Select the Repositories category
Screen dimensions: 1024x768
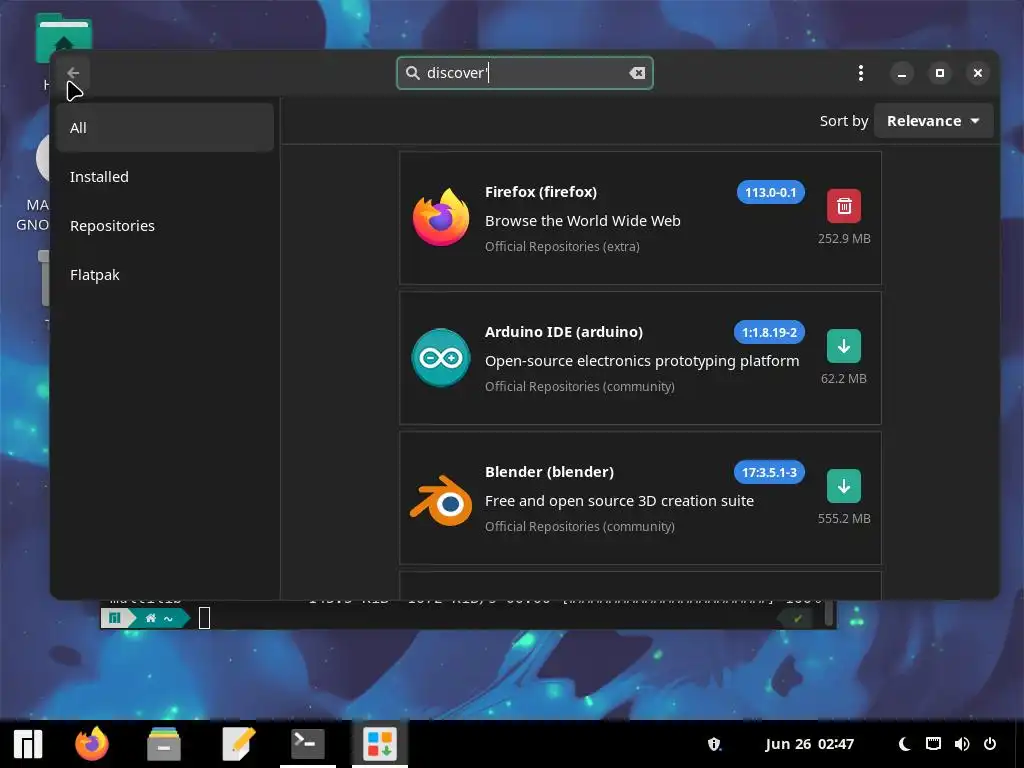165,226
